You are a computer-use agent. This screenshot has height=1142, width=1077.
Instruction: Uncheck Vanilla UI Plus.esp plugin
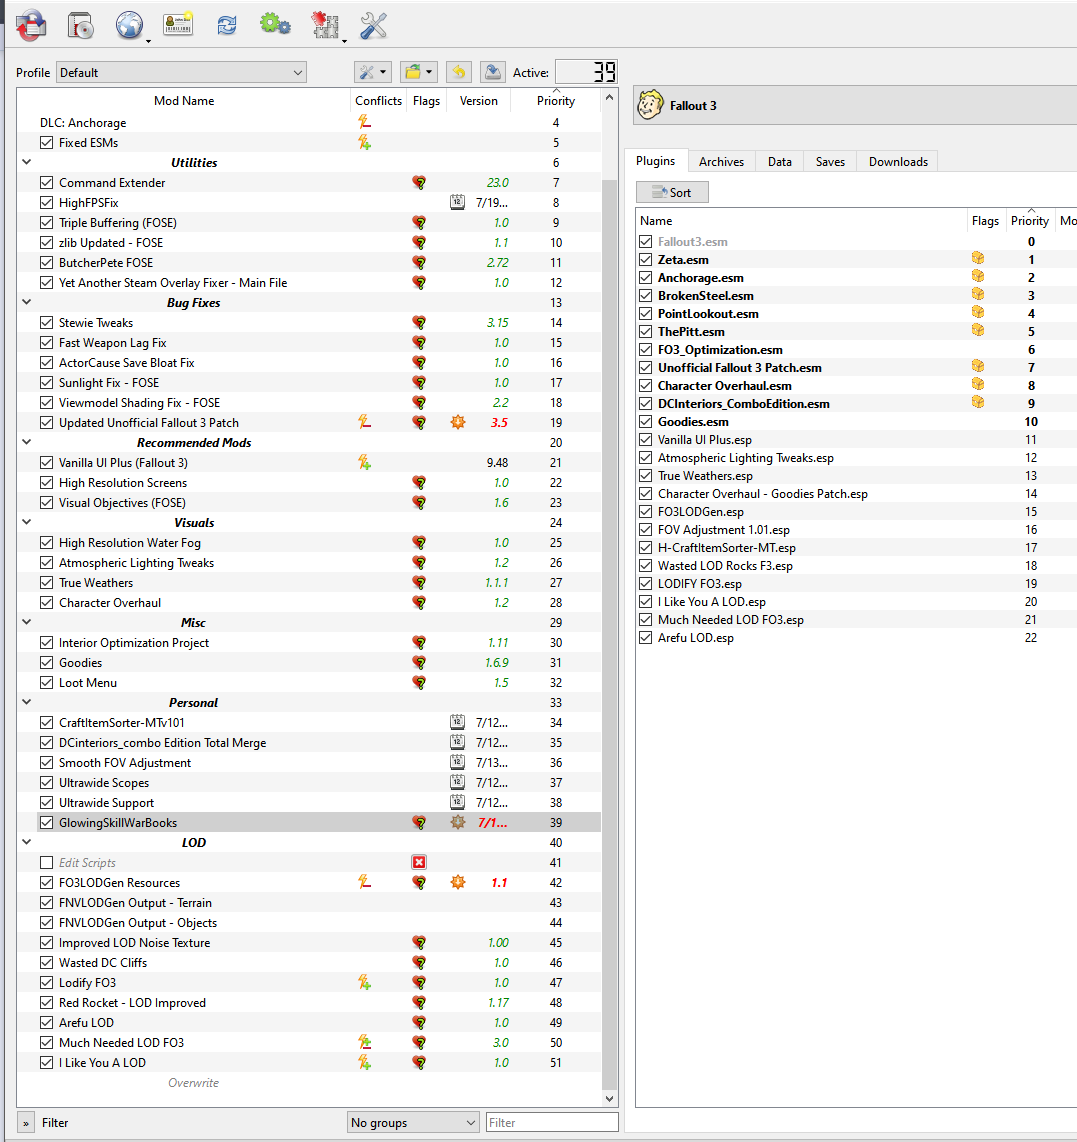click(645, 439)
